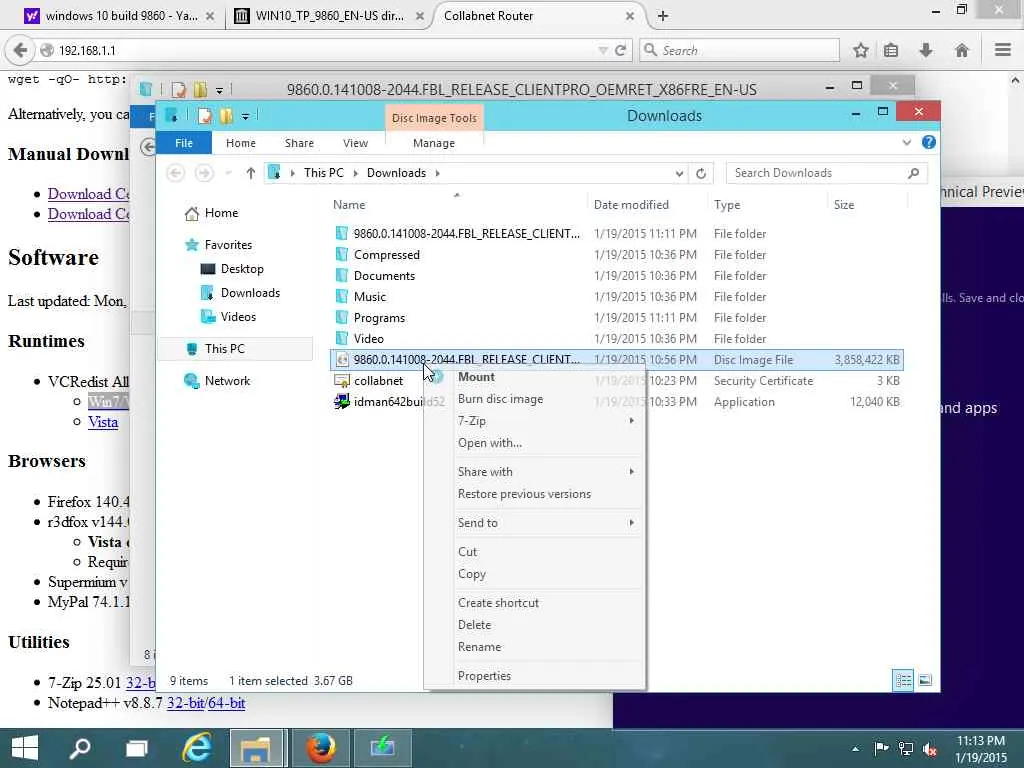Click New folder icon in quick access toolbar

coord(226,116)
